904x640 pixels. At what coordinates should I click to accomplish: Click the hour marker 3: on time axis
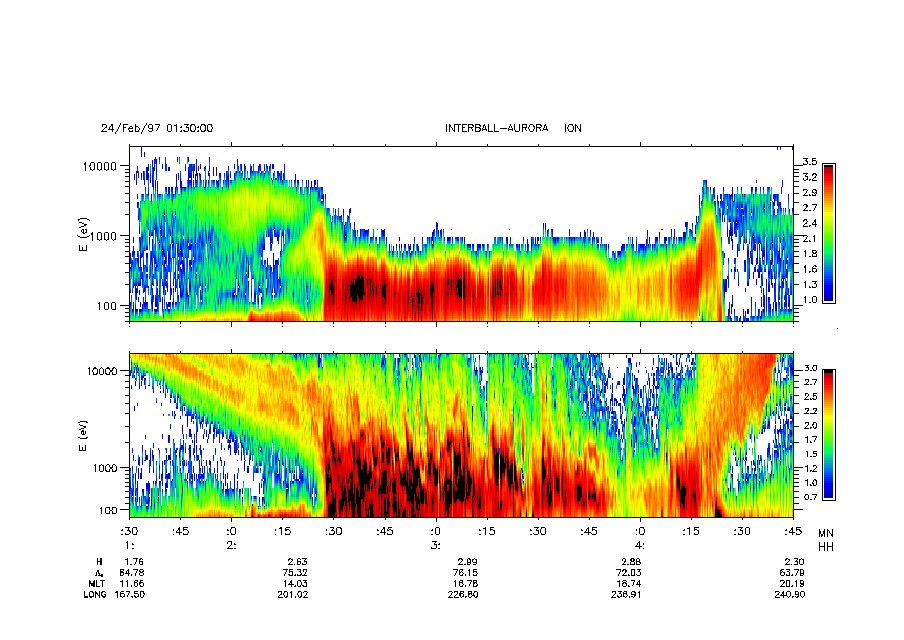pos(436,546)
